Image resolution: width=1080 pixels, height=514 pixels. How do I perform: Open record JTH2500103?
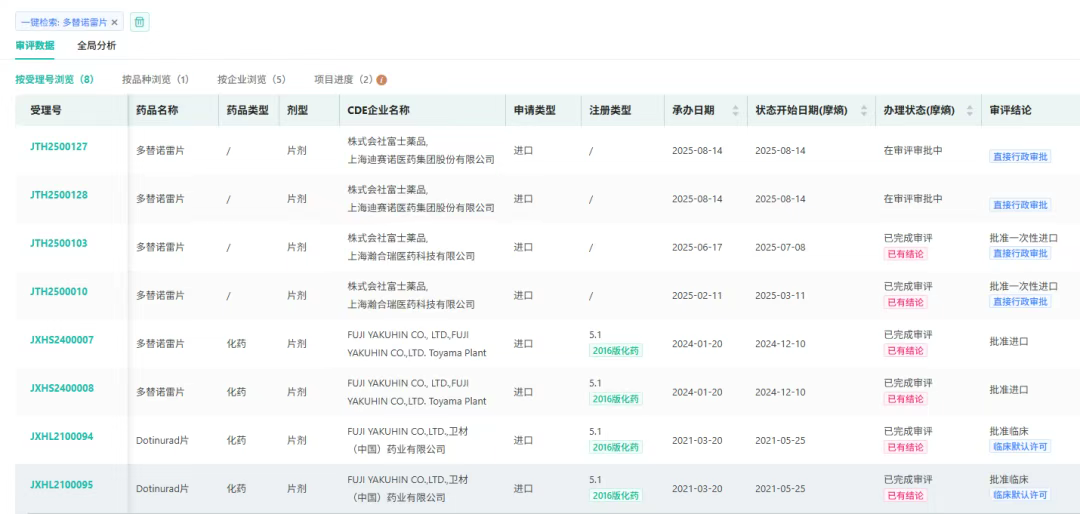(58, 243)
